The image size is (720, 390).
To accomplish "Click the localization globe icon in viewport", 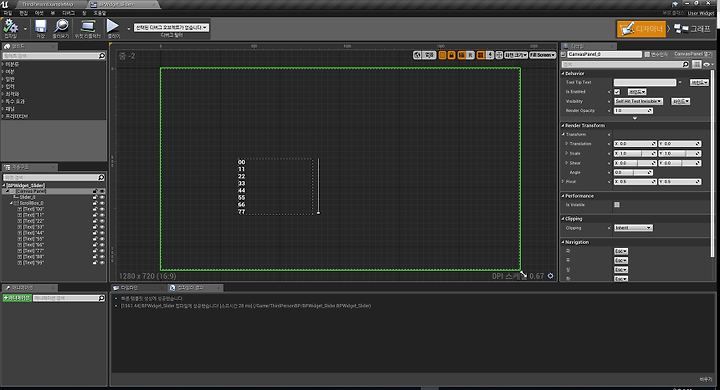I will point(417,55).
